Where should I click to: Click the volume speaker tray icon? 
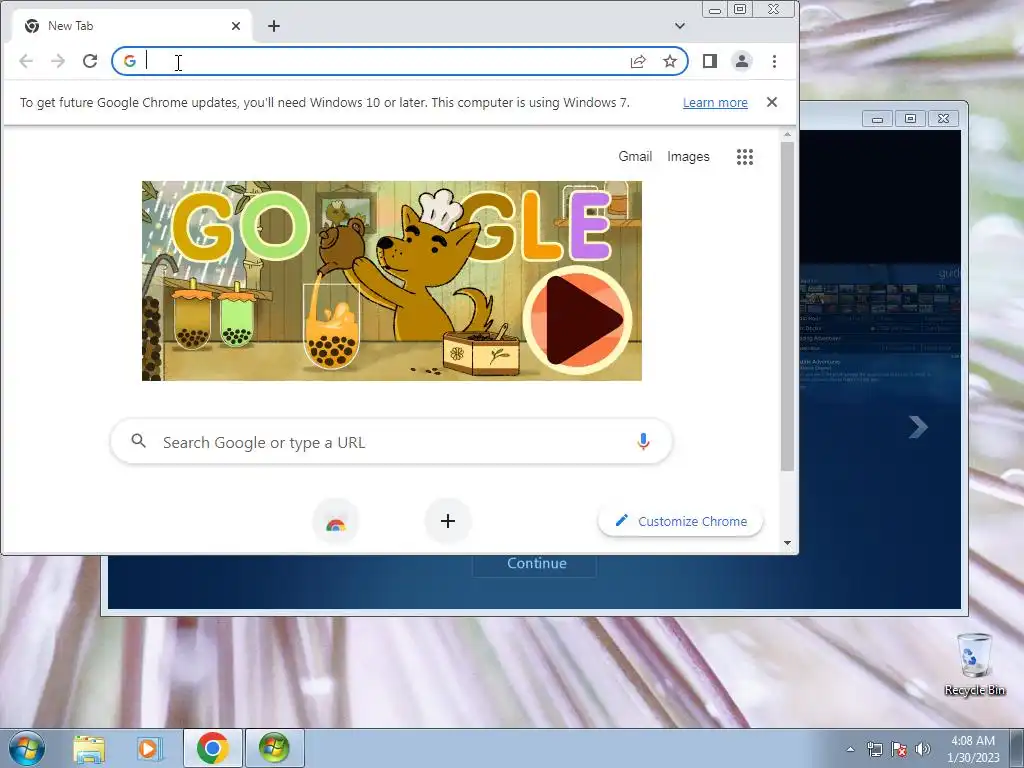coord(923,749)
